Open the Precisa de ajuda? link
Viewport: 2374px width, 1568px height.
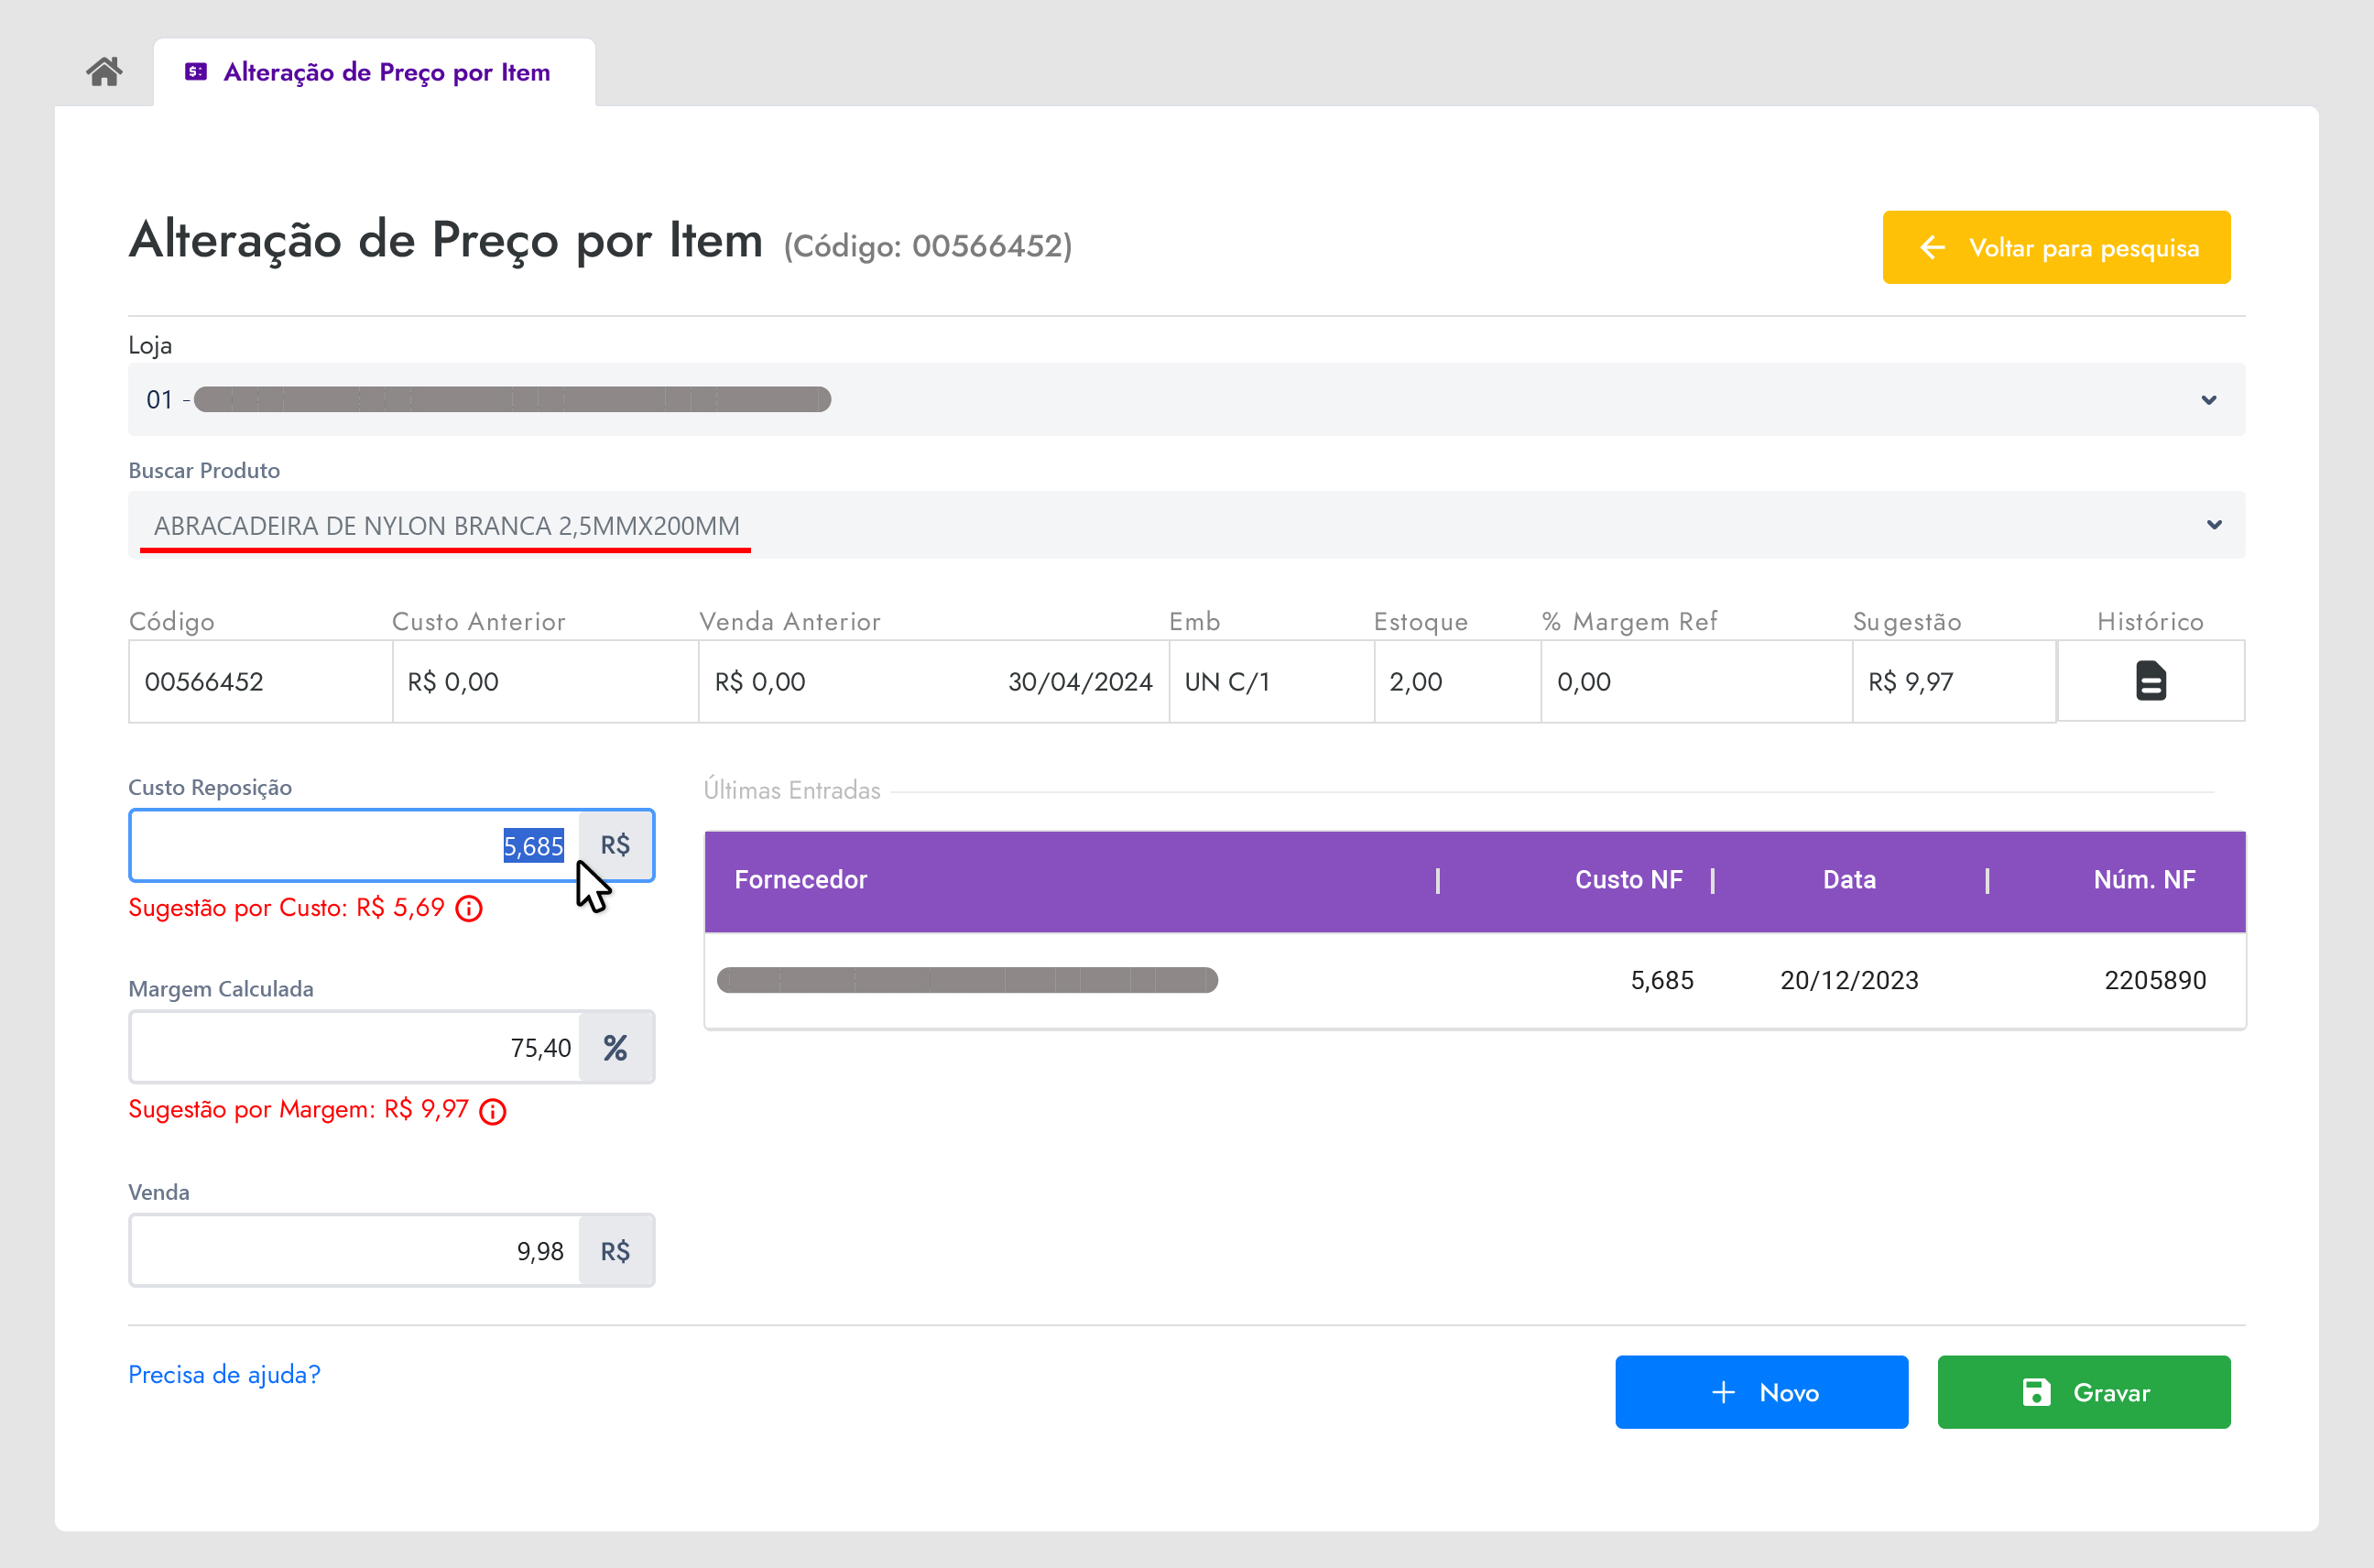click(224, 1374)
